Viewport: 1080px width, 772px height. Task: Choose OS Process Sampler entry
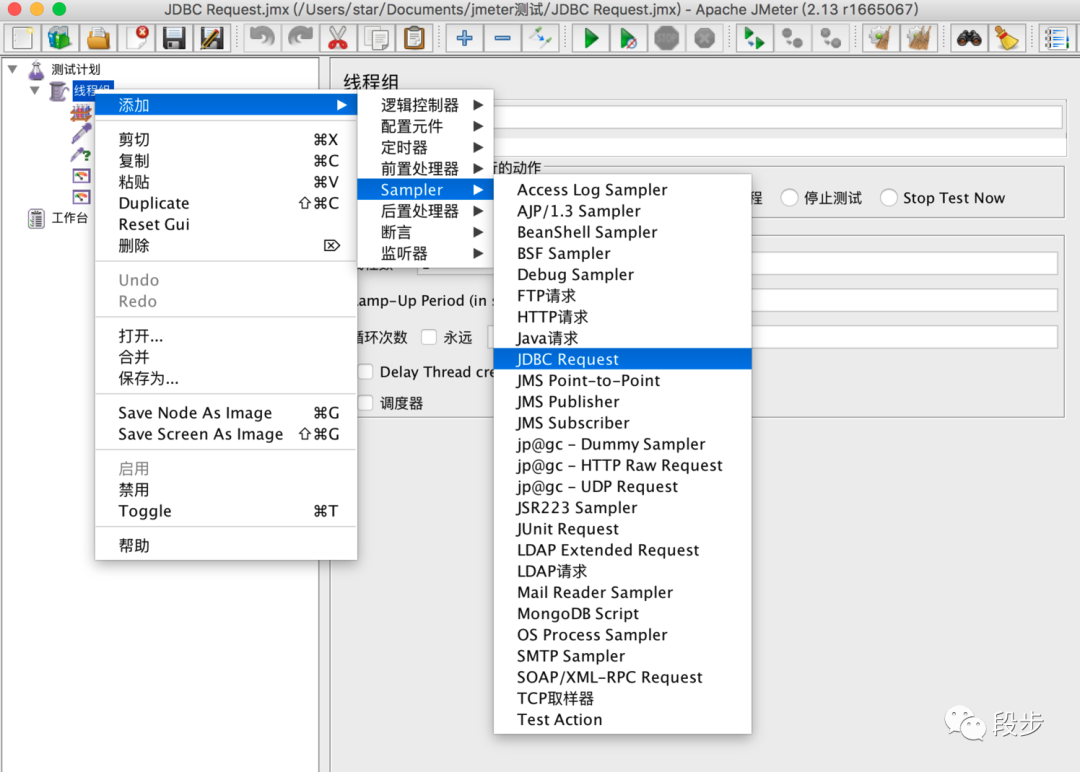click(623, 634)
